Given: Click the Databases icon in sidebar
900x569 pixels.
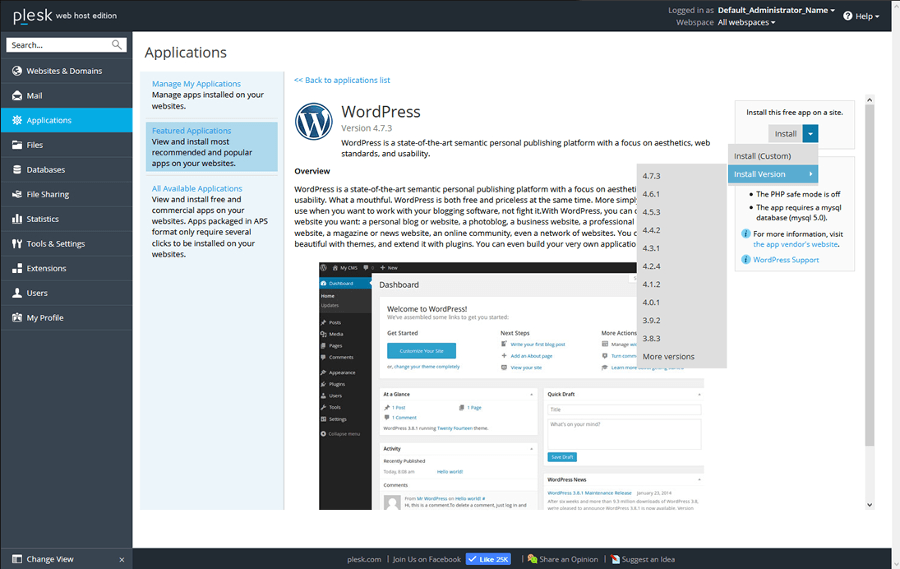Looking at the screenshot, I should [x=17, y=170].
